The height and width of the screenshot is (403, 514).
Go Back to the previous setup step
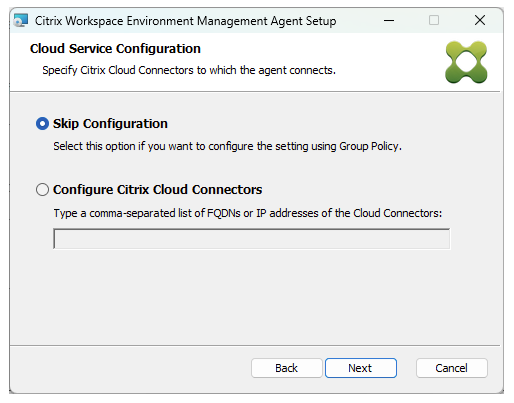286,368
